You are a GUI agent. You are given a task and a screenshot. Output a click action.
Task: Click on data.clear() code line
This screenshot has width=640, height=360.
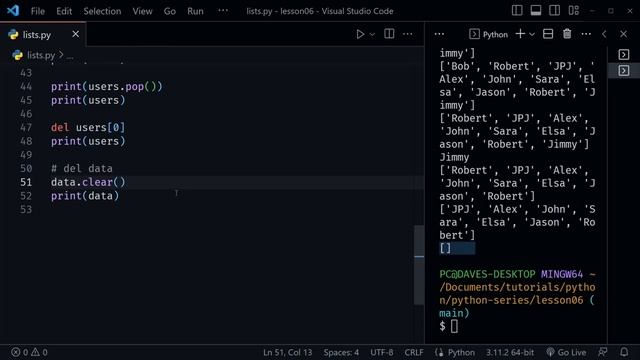(88, 182)
